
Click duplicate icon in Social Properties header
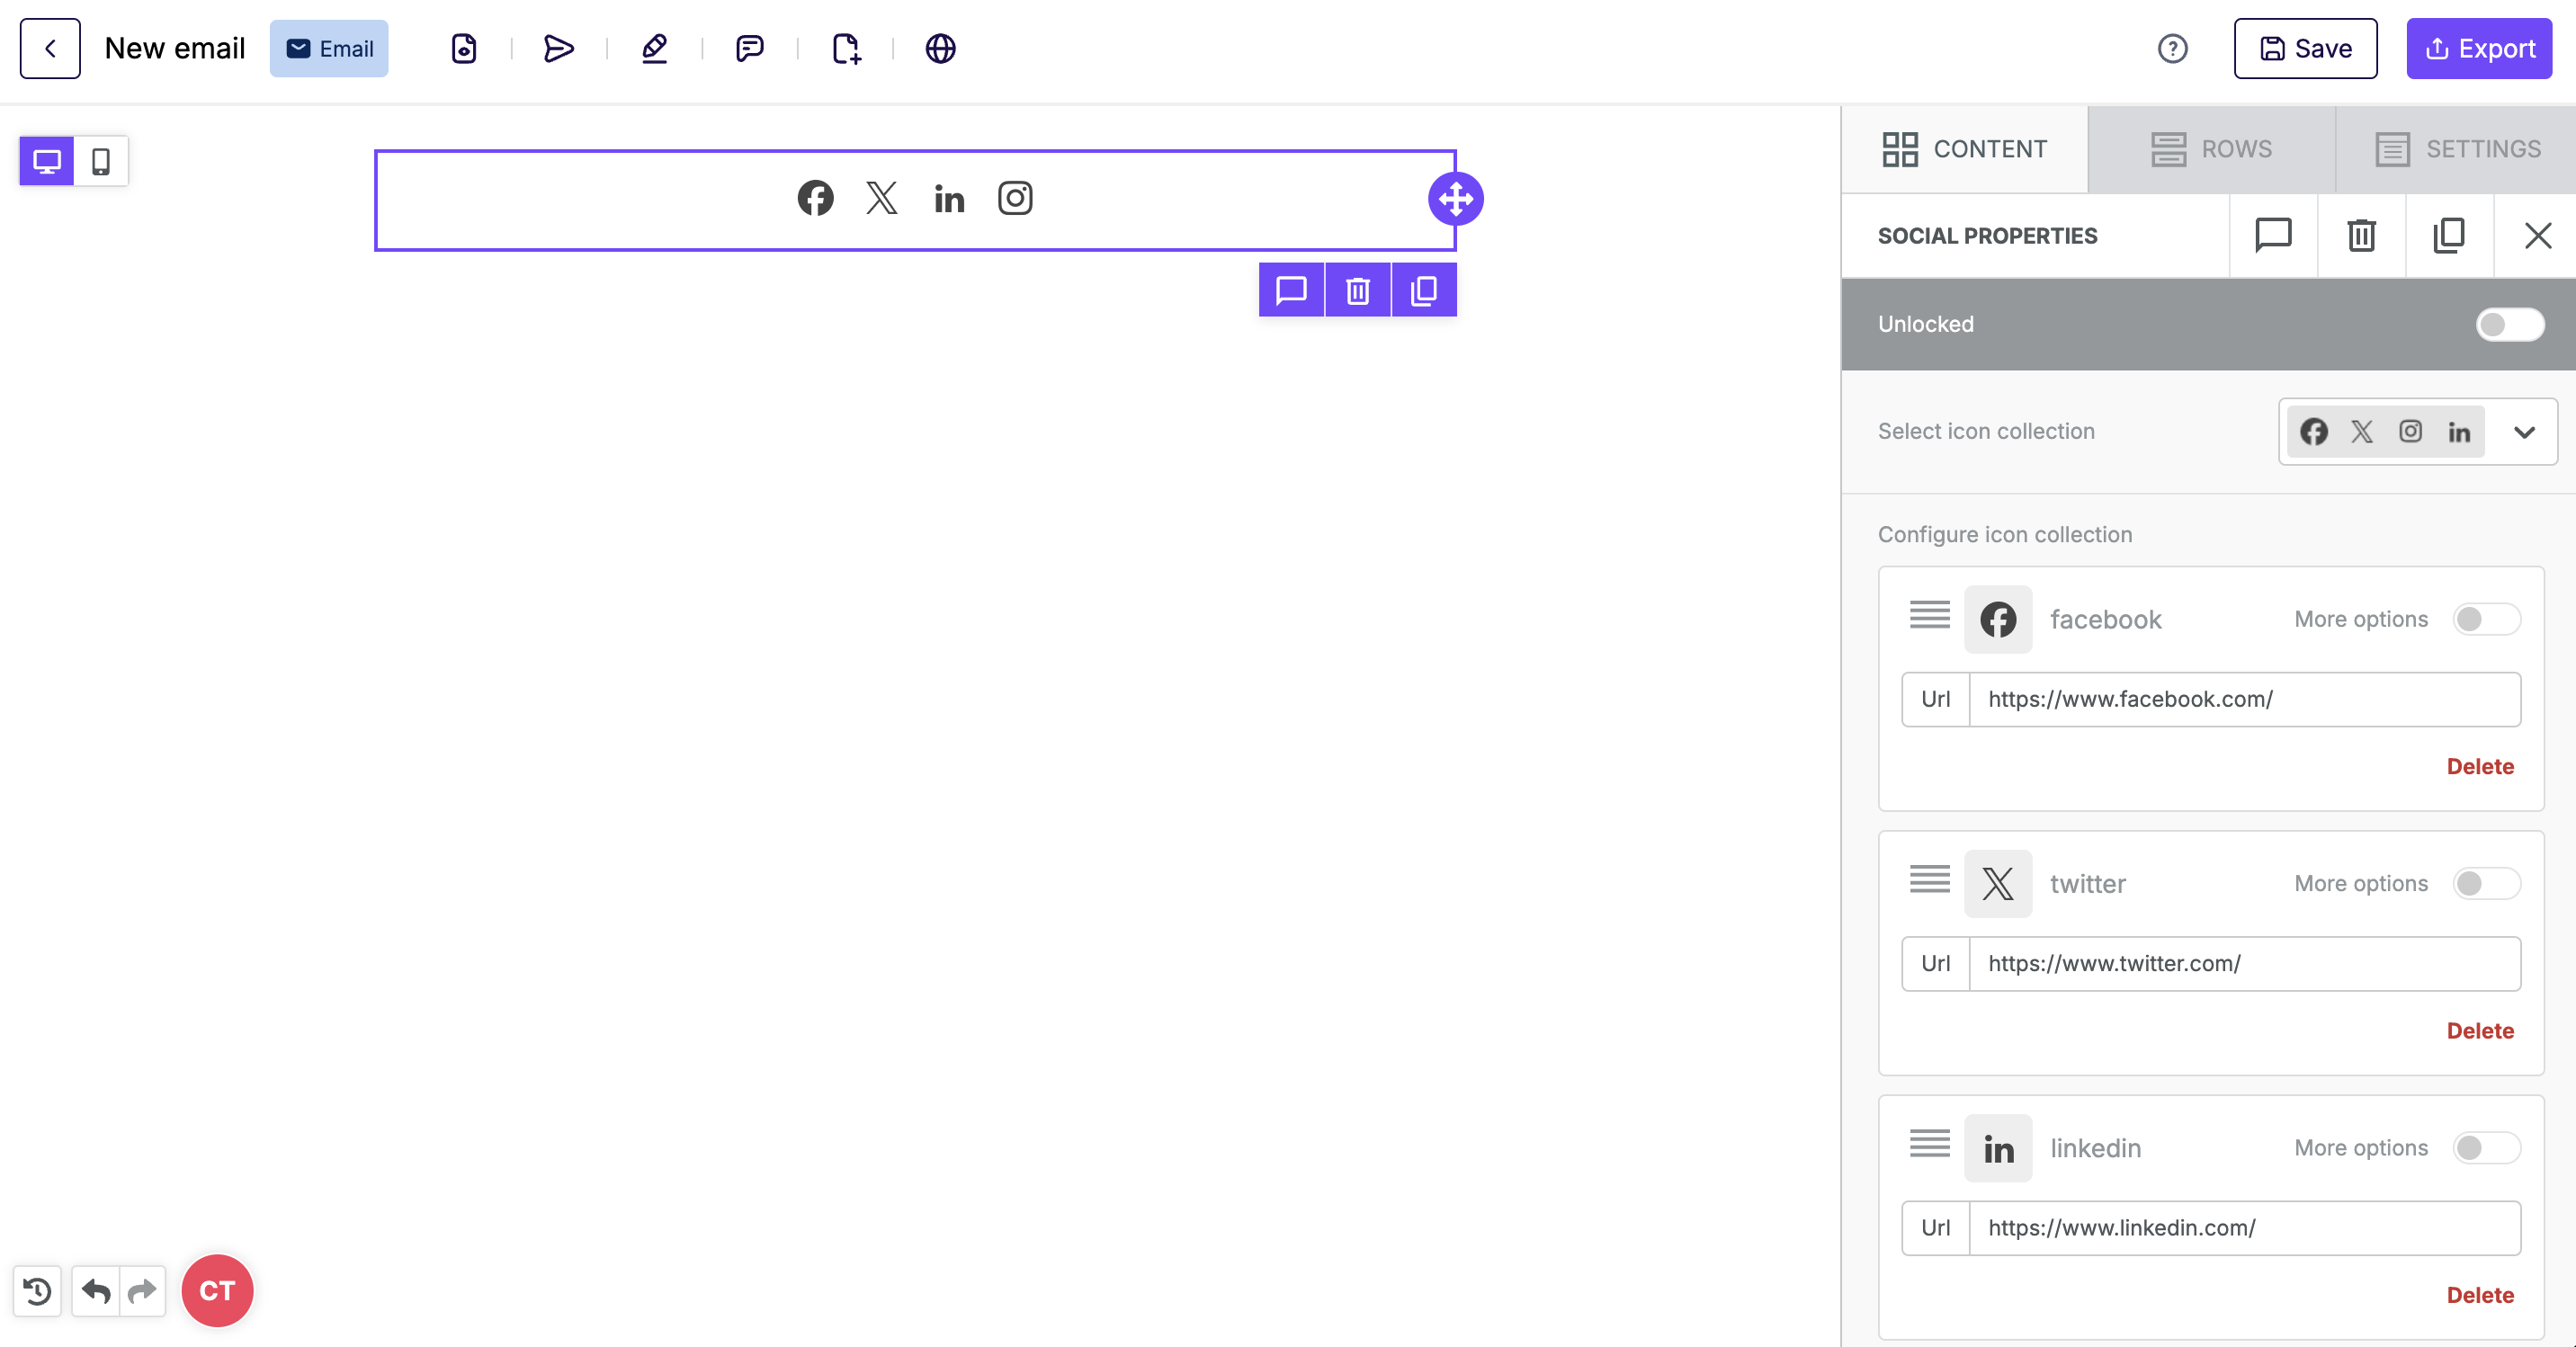point(2449,236)
